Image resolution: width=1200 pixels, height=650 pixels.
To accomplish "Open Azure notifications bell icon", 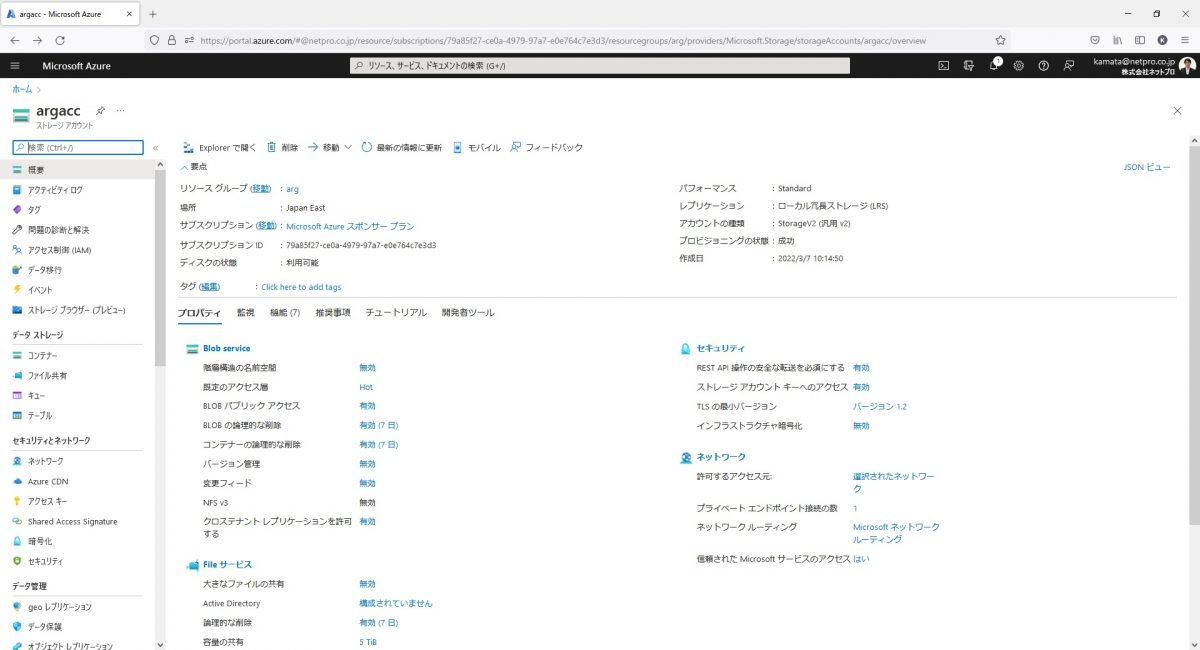I will coord(994,64).
